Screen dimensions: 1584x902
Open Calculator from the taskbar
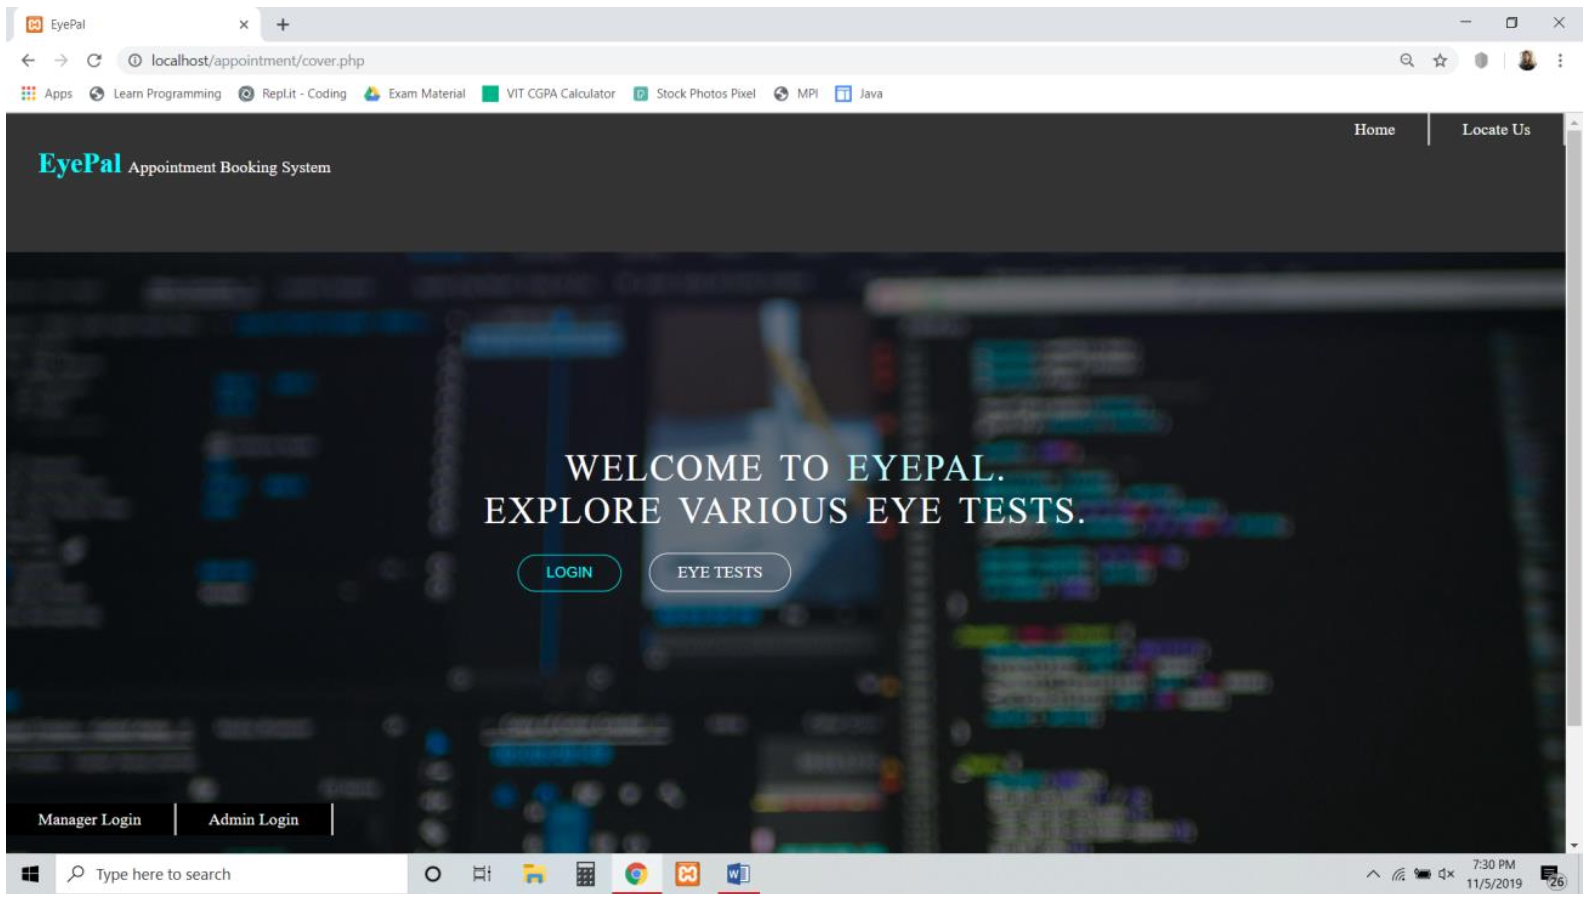585,874
